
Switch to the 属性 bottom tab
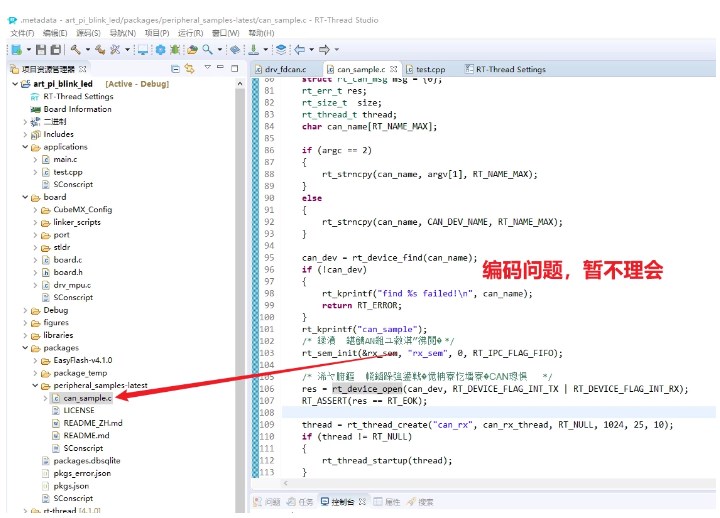pyautogui.click(x=387, y=502)
